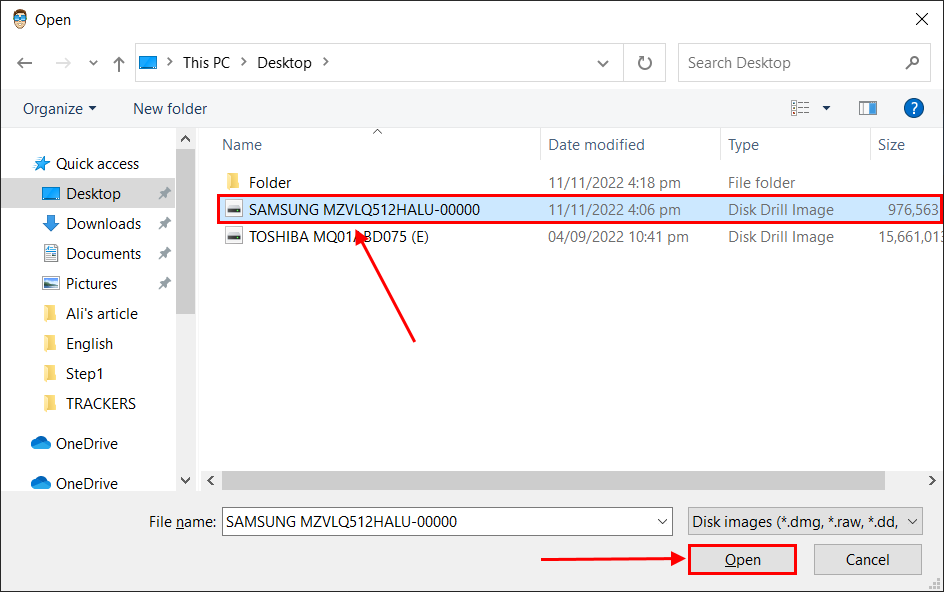Viewport: 944px width, 592px height.
Task: Click 11/11/2022 4:06 pm date cell
Action: [614, 210]
